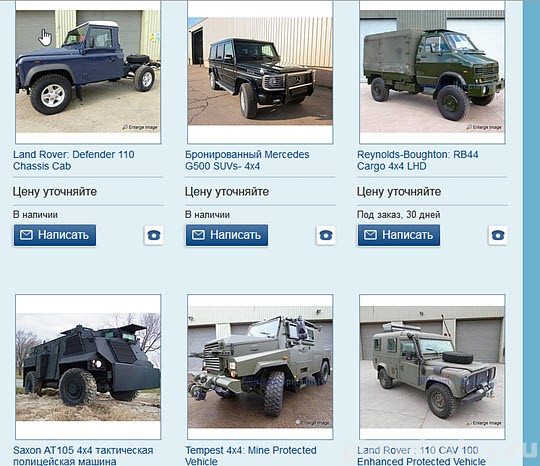Enlarge image icon on Tempest 4x4 photo
The height and width of the screenshot is (466, 540).
[x=312, y=423]
